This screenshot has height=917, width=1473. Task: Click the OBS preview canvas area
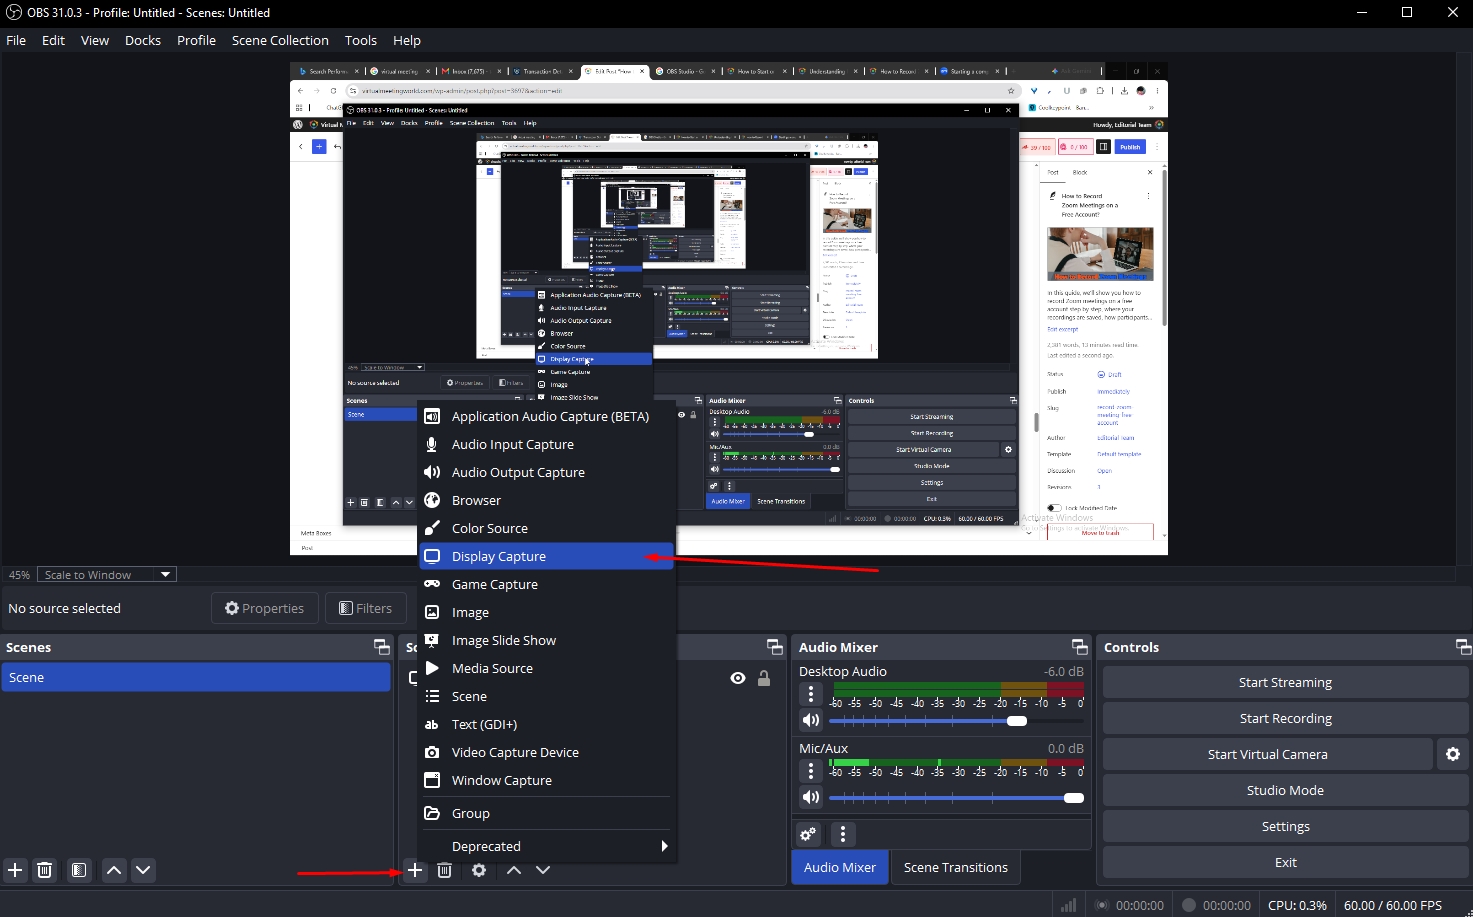[729, 309]
